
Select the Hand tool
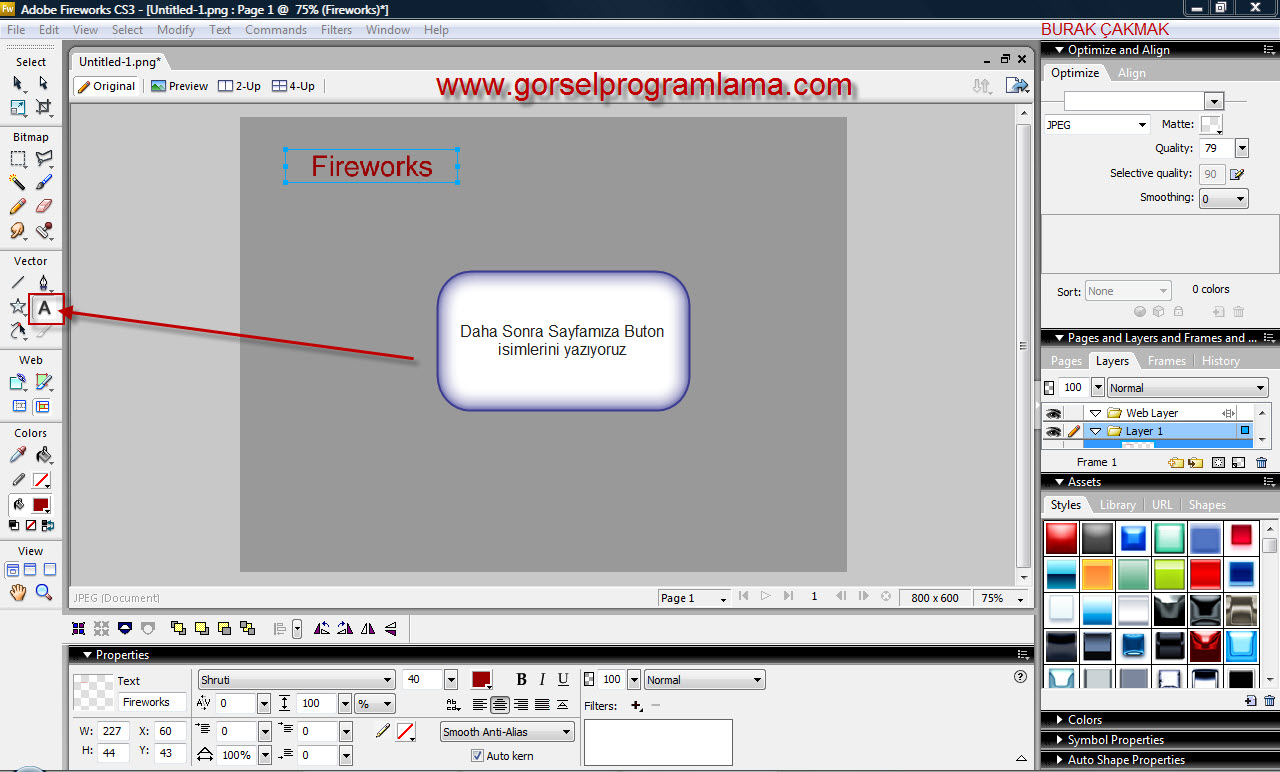click(18, 593)
